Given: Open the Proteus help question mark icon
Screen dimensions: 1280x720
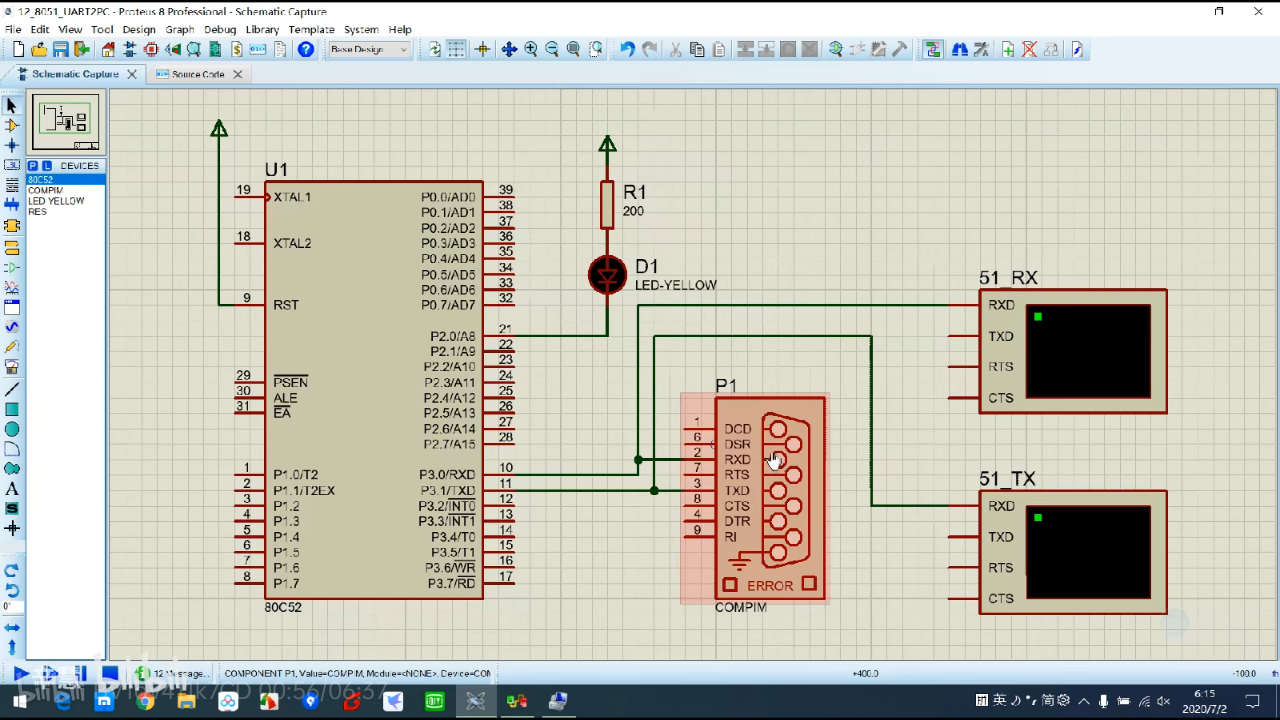Looking at the screenshot, I should 306,49.
